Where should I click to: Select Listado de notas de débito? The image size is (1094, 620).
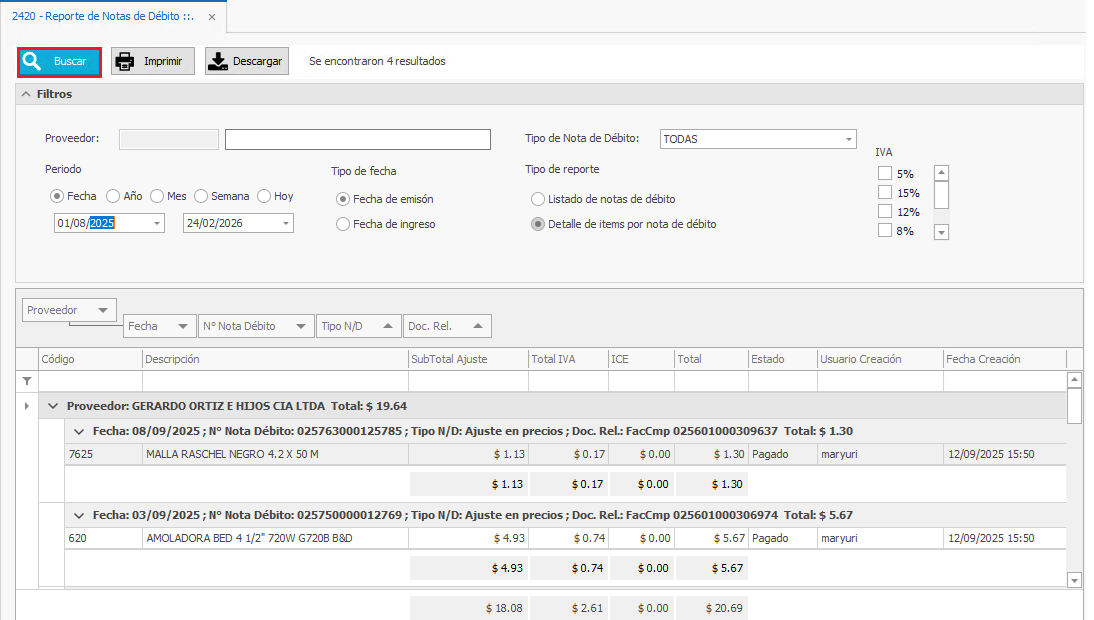(x=538, y=199)
